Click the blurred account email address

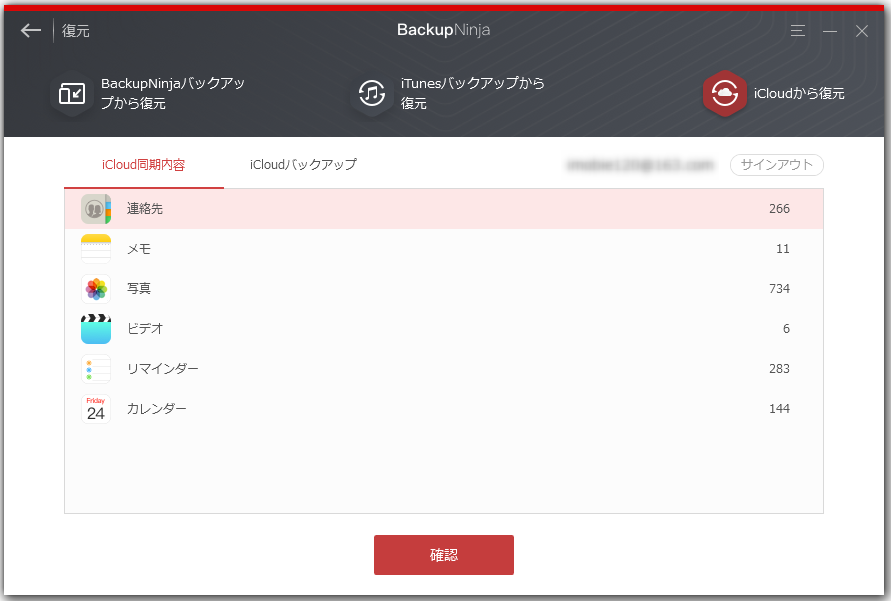click(x=640, y=165)
